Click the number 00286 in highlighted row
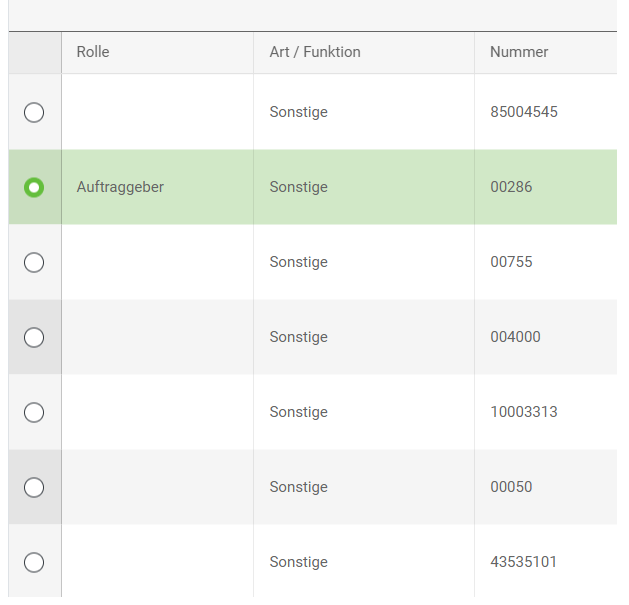Screen dimensions: 629x605 pos(511,187)
